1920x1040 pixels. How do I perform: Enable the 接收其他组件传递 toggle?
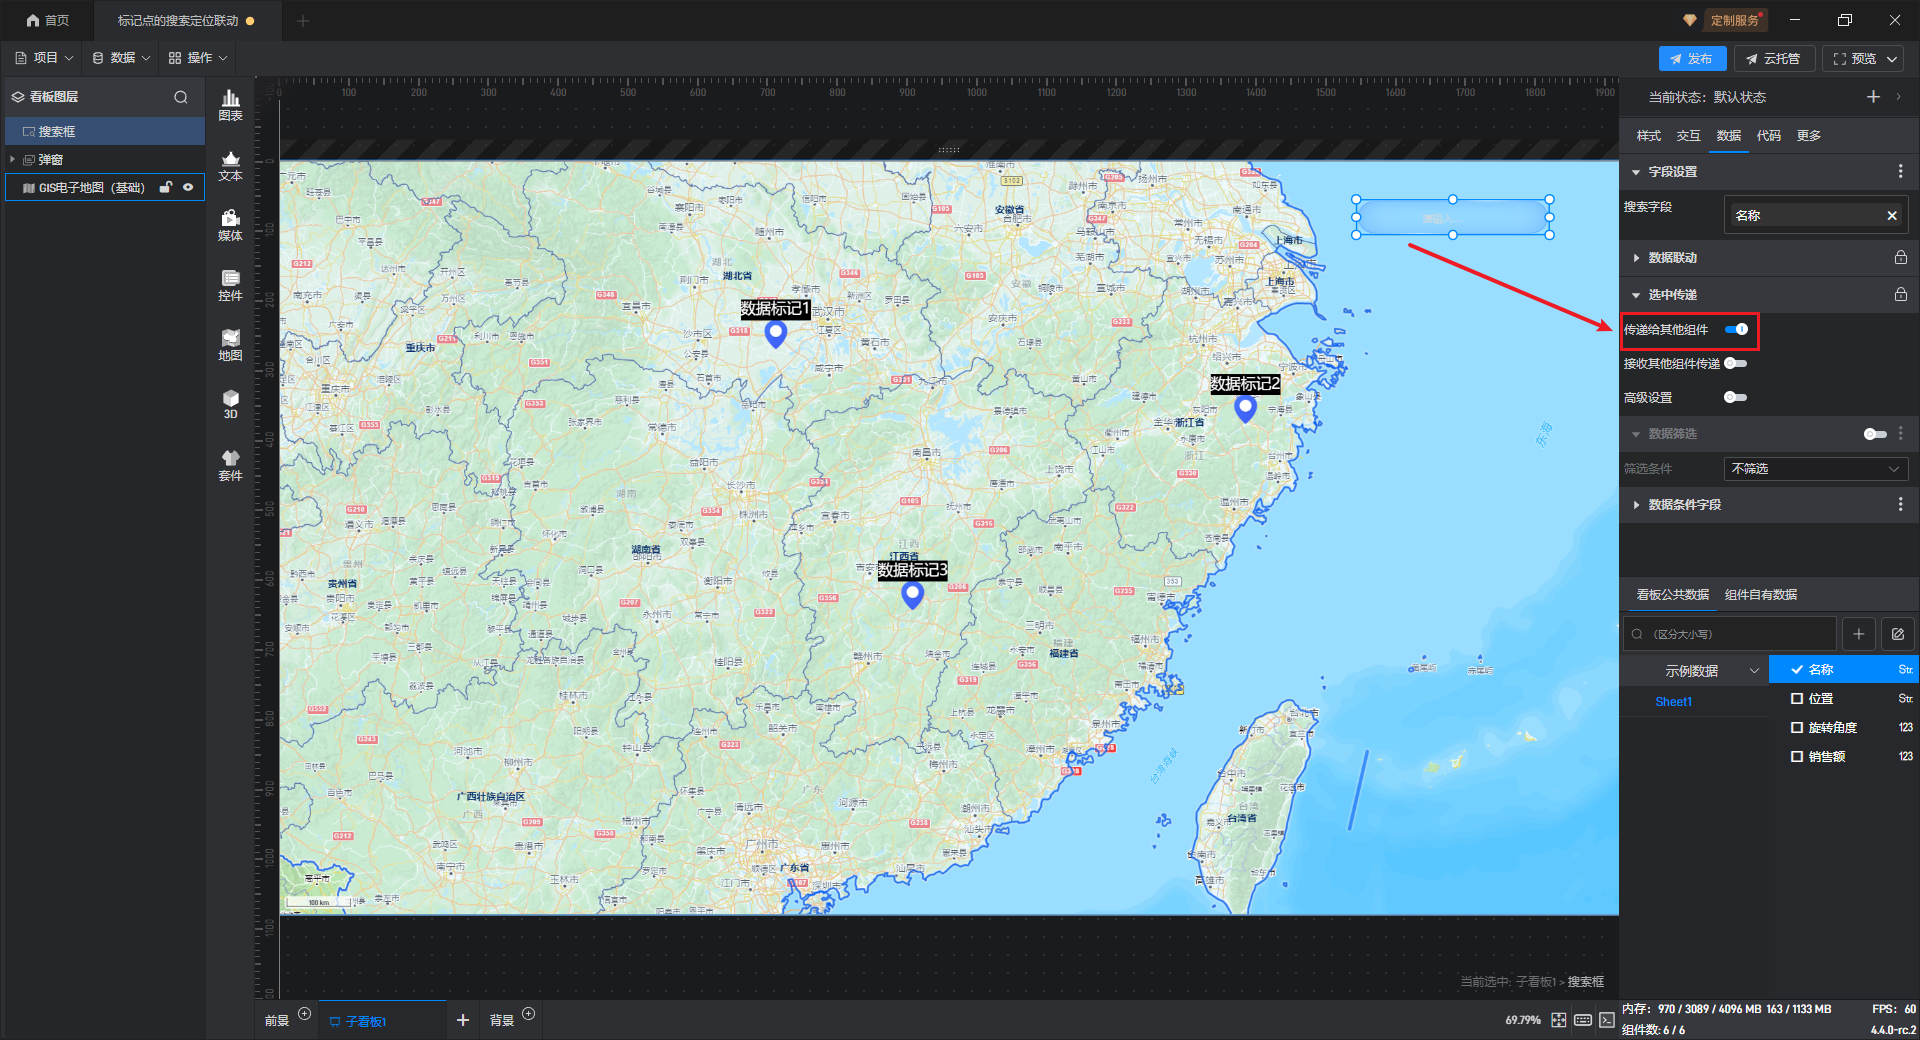[1735, 363]
